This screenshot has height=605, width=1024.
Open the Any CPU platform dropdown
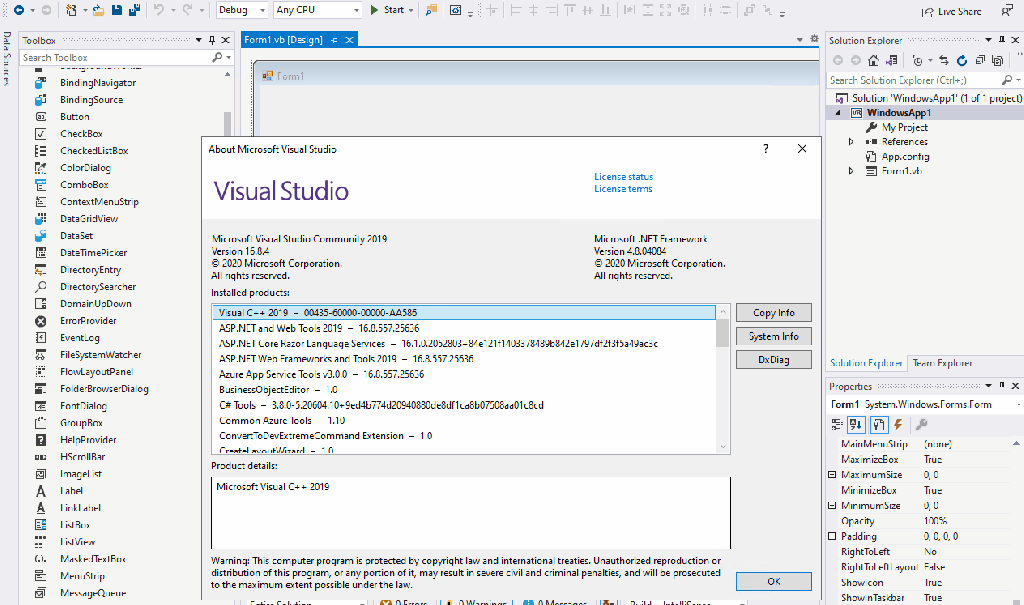coord(317,10)
